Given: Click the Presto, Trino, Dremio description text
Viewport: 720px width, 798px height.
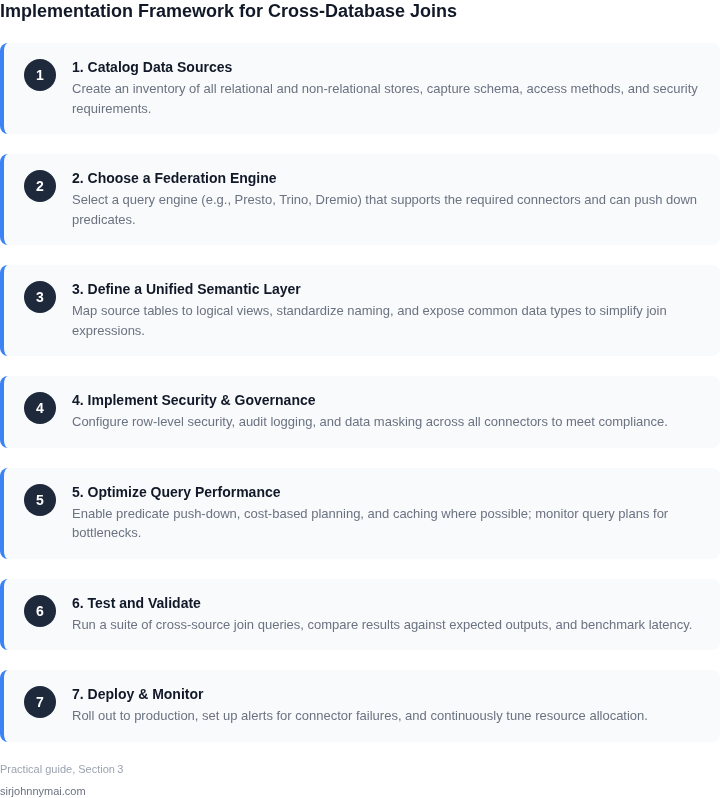Looking at the screenshot, I should 384,210.
